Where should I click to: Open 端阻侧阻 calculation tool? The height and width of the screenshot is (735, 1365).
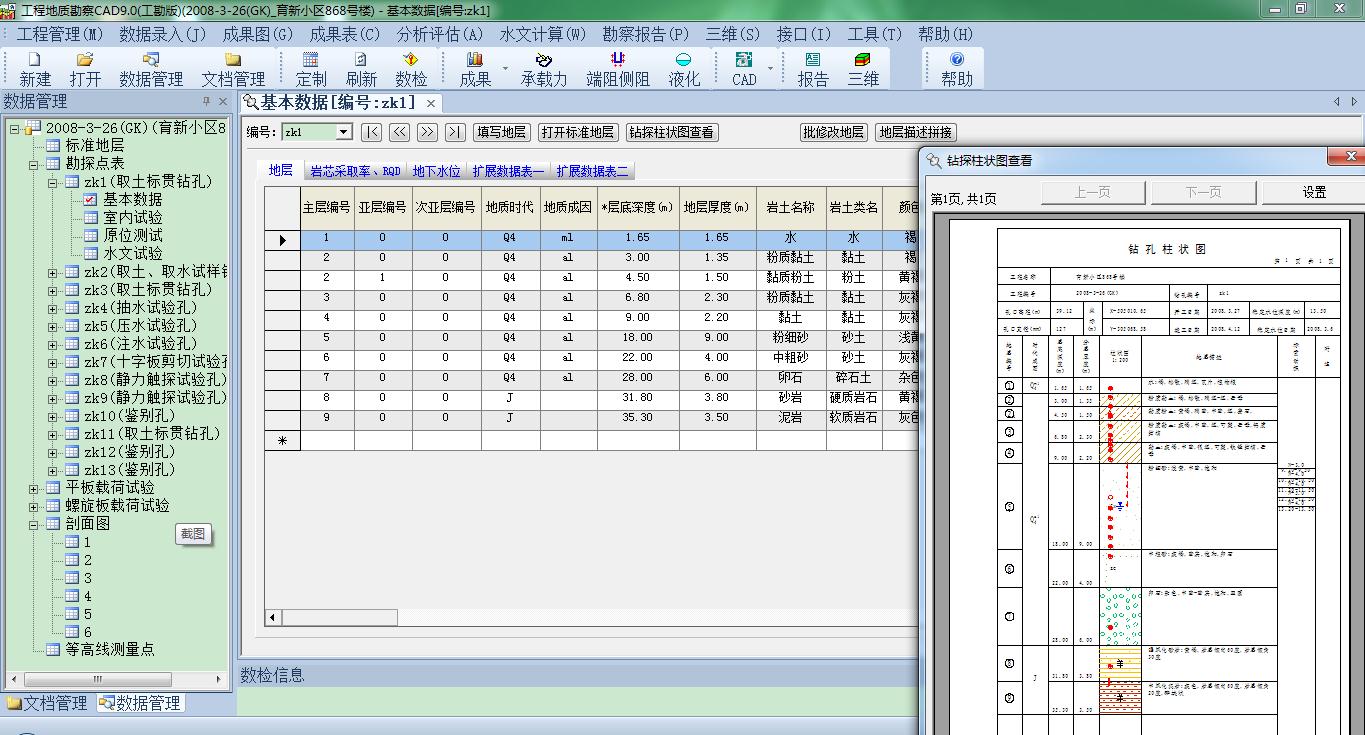pyautogui.click(x=618, y=69)
